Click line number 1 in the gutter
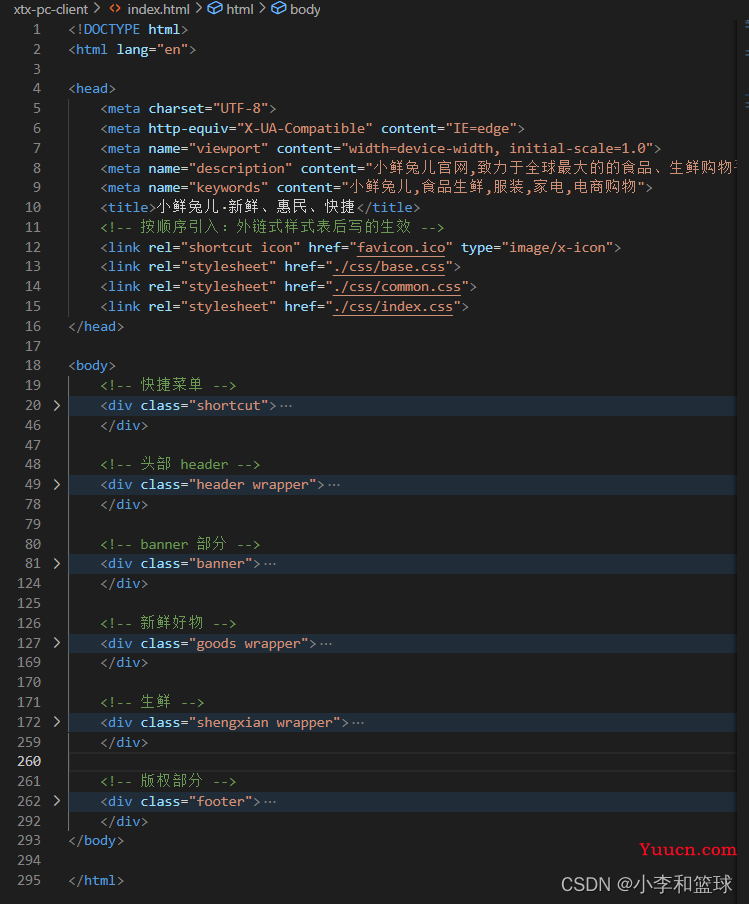The height and width of the screenshot is (904, 749). (x=37, y=29)
